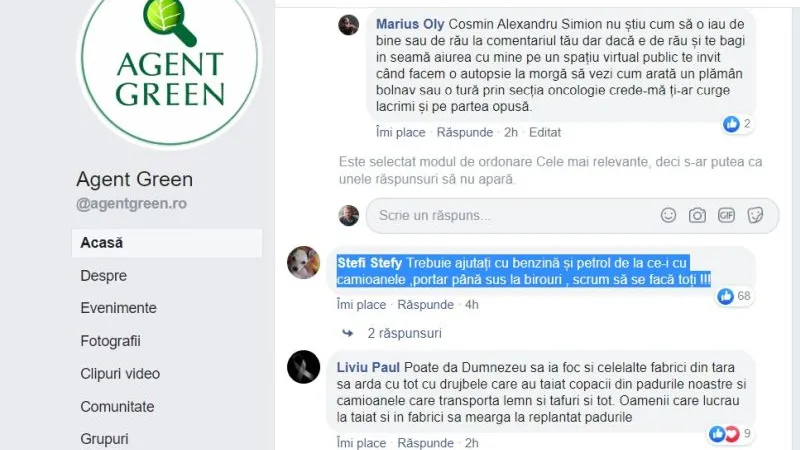Go to Evenimente section
The width and height of the screenshot is (800, 450).
click(x=118, y=308)
